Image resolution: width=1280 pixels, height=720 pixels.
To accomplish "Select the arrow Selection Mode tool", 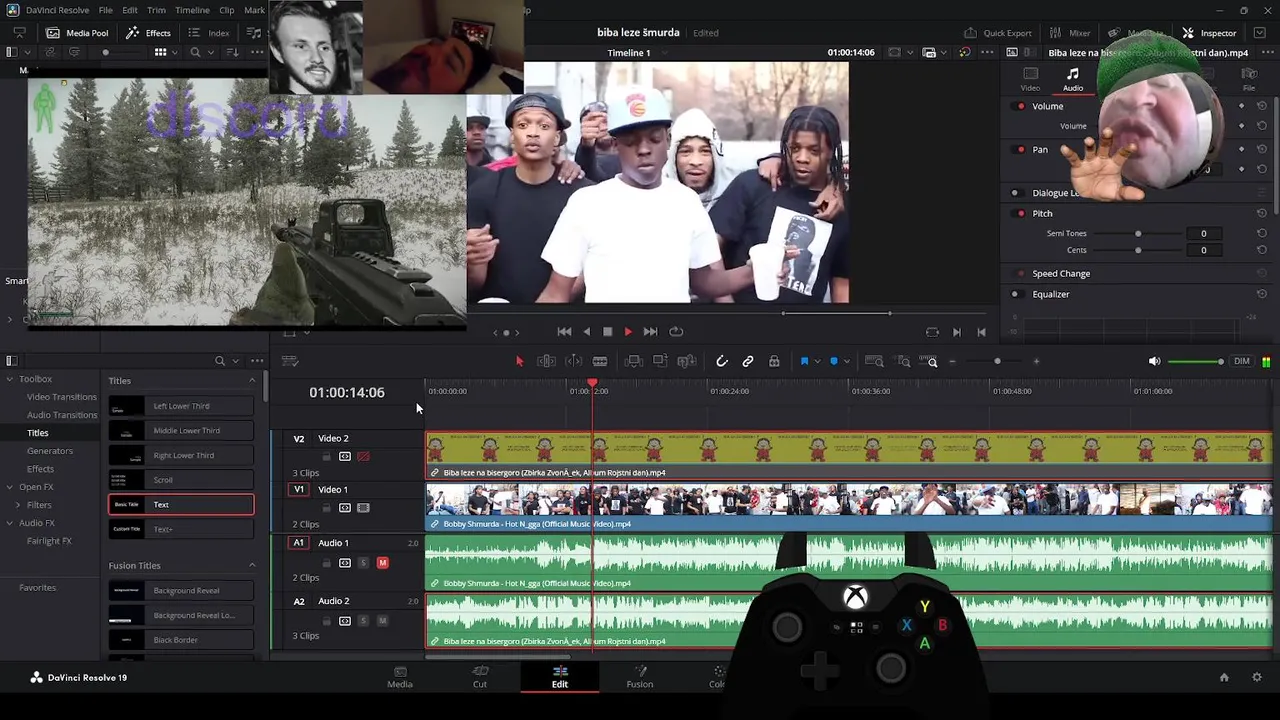I will (519, 361).
